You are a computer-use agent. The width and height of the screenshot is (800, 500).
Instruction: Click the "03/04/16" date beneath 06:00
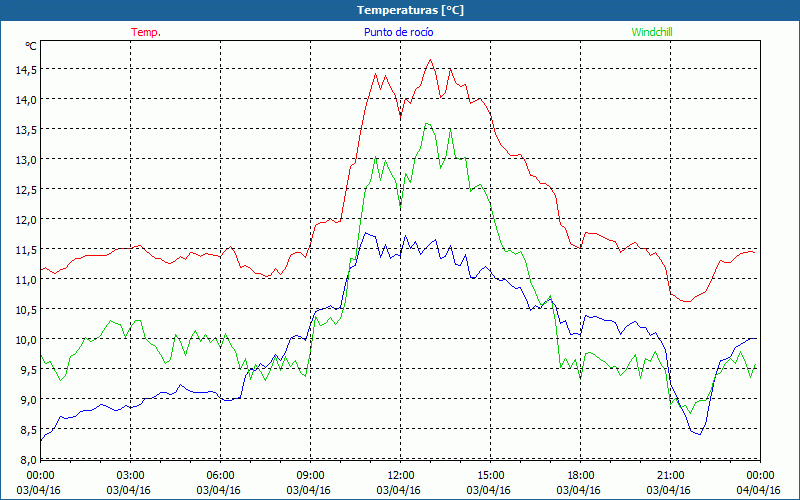click(218, 490)
